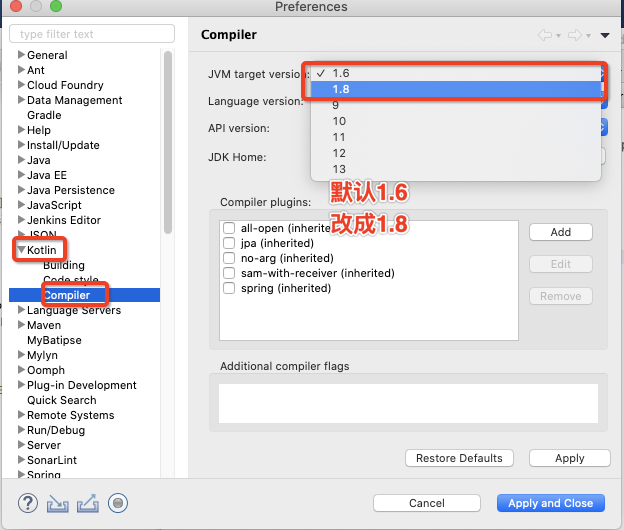Click the export preferences icon
The image size is (624, 530).
pos(88,503)
